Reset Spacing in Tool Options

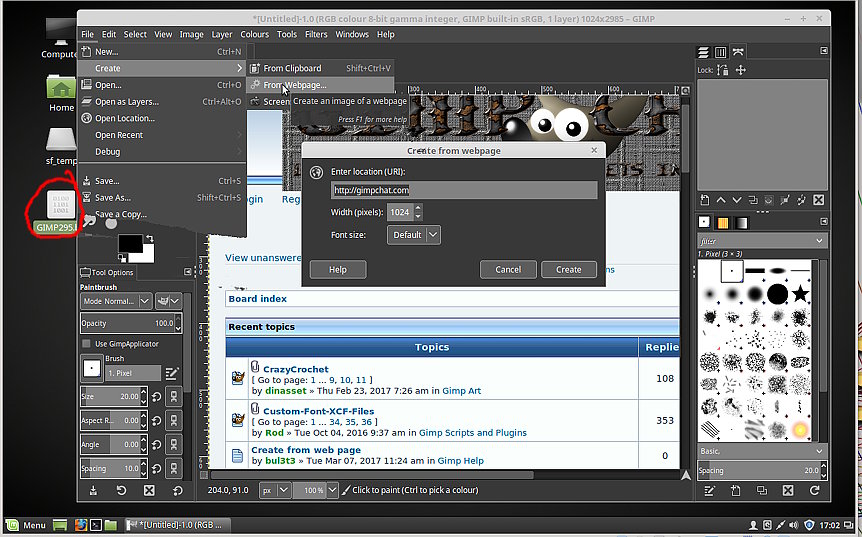pyautogui.click(x=156, y=469)
